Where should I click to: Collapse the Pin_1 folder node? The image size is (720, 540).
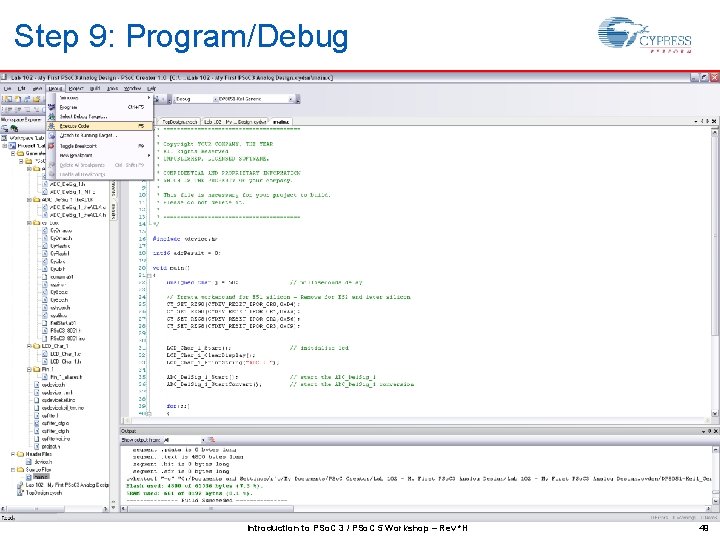(x=29, y=369)
